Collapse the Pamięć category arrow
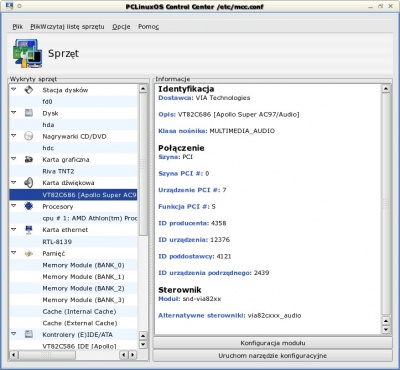 pos(14,253)
